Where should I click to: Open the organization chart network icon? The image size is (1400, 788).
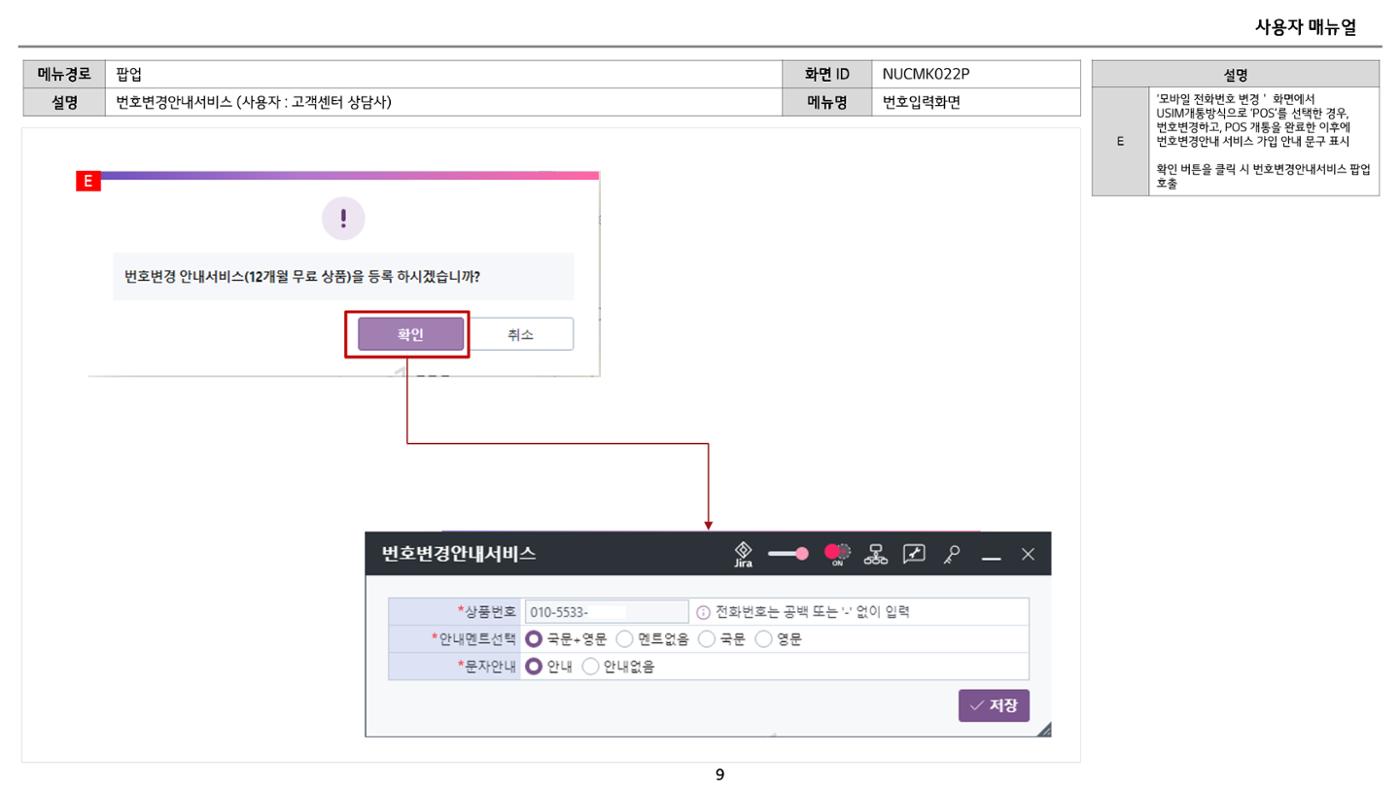(875, 553)
